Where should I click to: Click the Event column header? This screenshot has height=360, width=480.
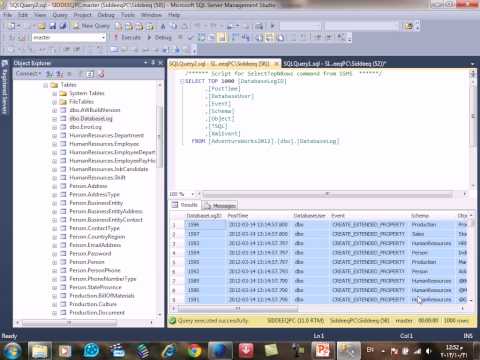tap(370, 216)
